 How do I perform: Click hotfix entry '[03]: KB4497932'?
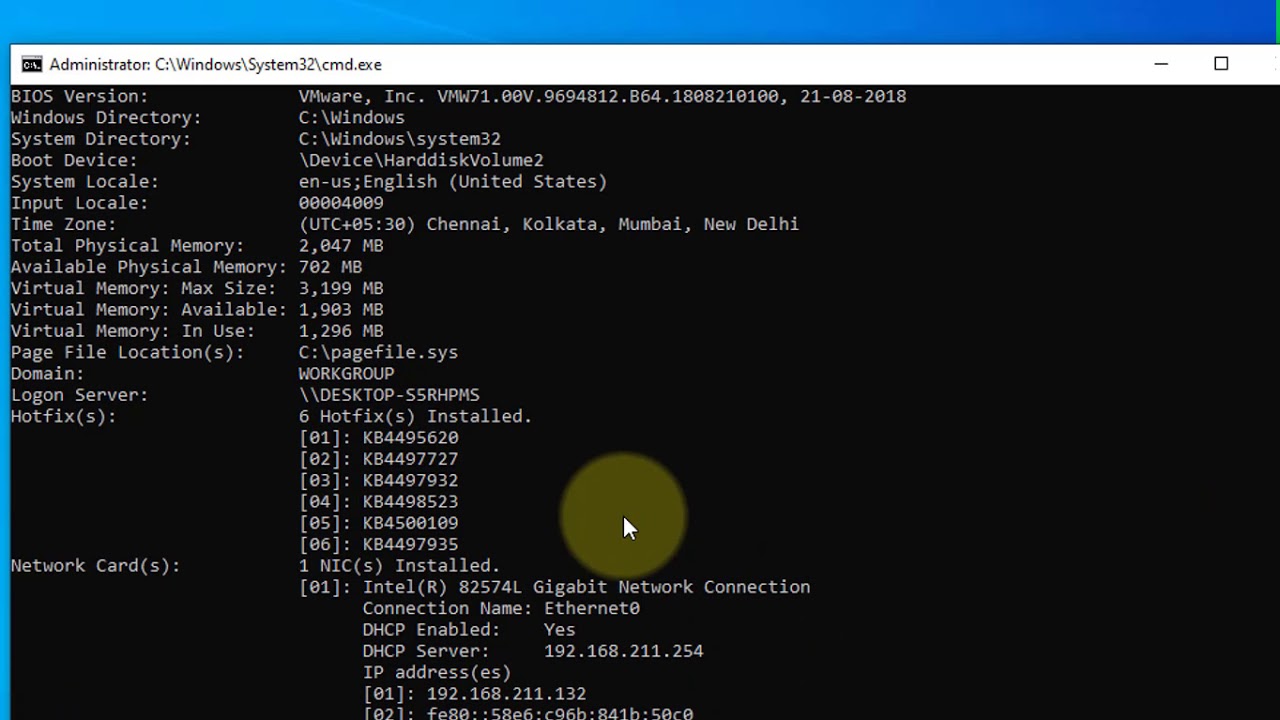pyautogui.click(x=378, y=480)
